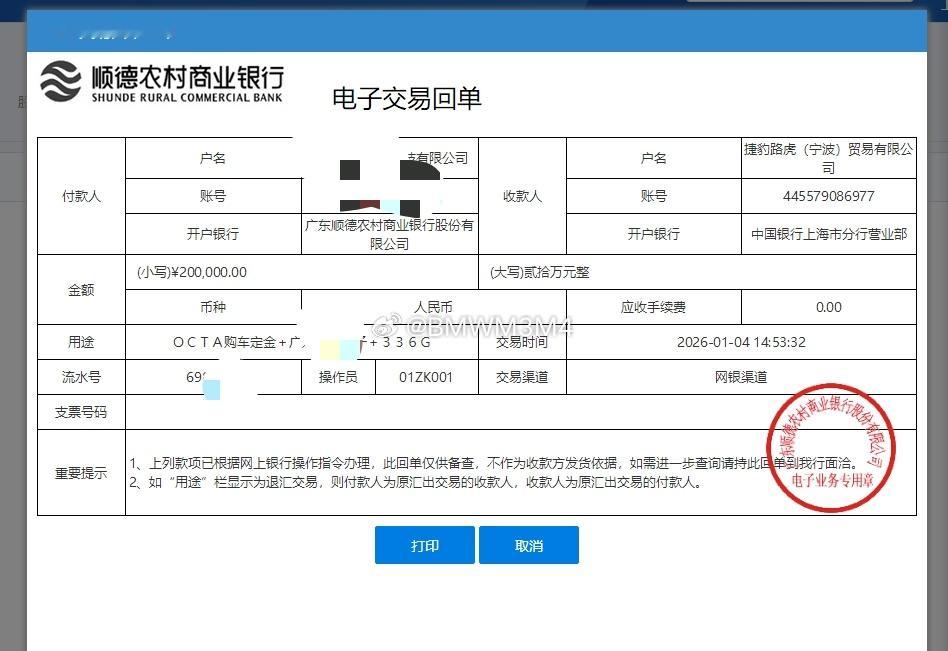Select payee account number 445579086977

click(x=828, y=196)
